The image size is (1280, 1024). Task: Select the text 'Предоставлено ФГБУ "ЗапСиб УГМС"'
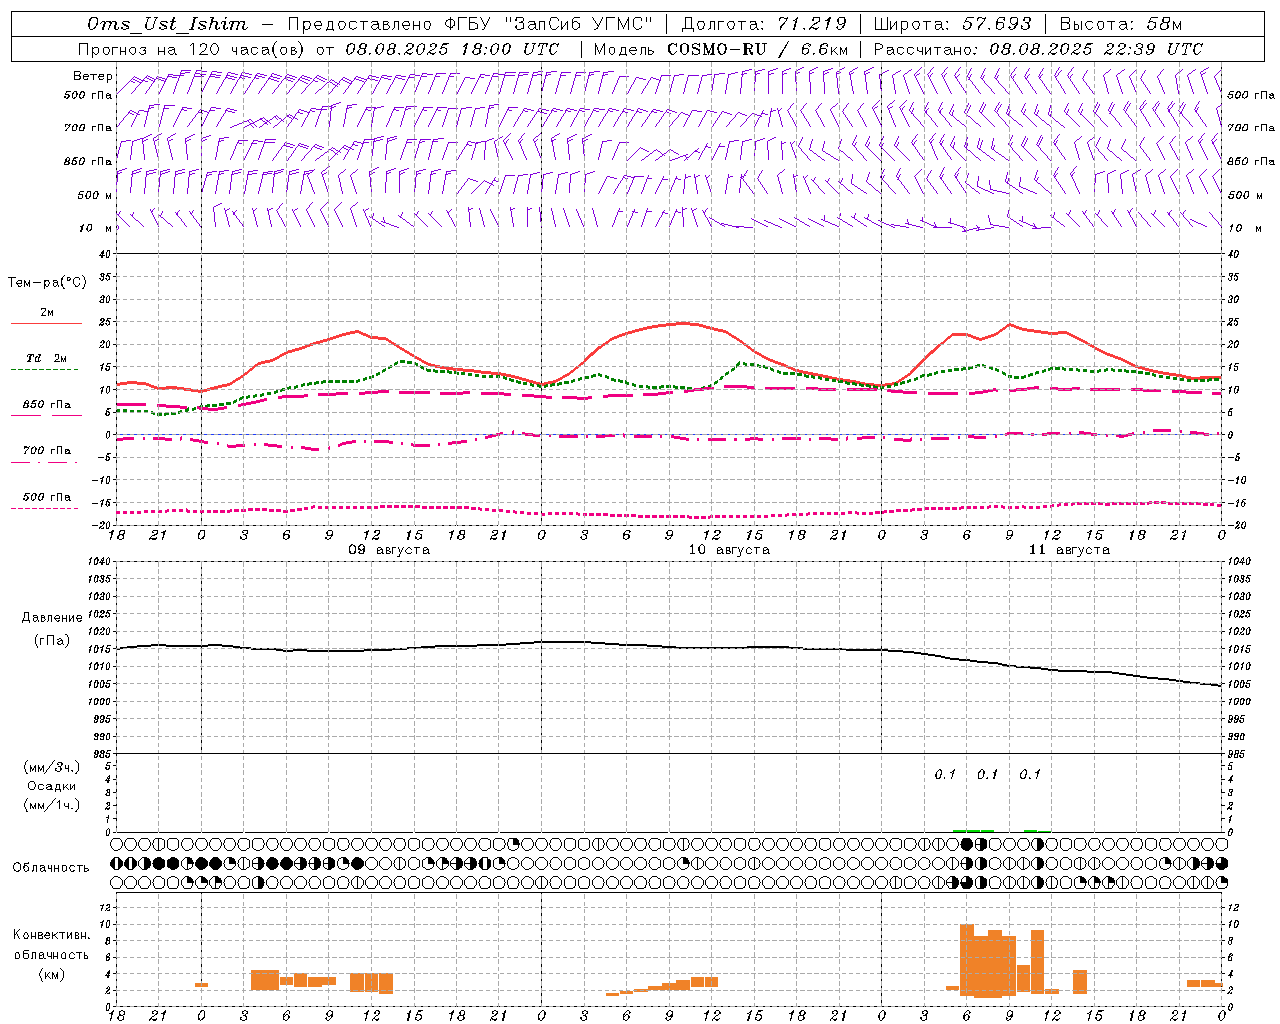469,24
